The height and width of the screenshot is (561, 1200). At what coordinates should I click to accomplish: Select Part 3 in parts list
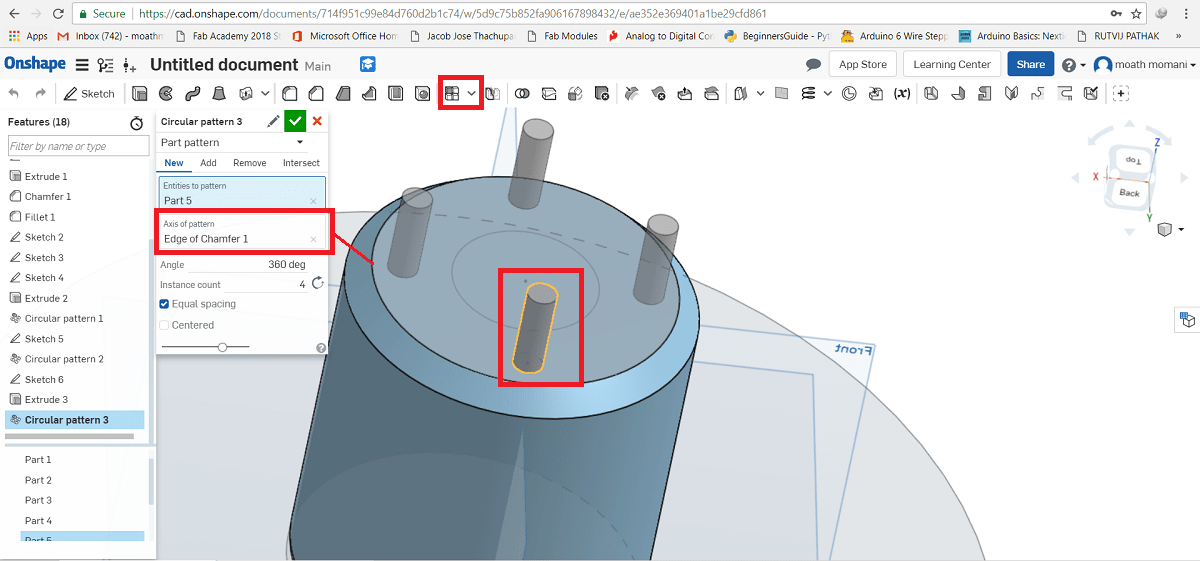(38, 500)
